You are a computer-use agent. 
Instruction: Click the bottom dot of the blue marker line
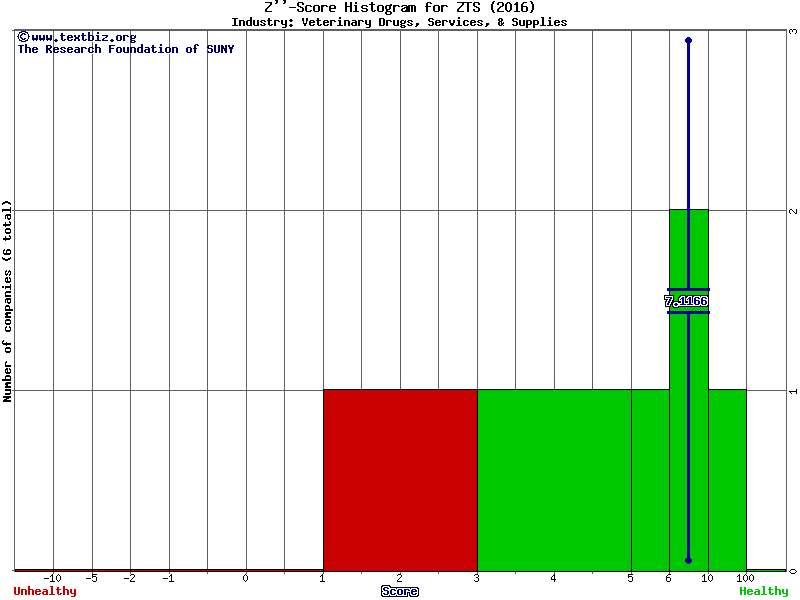pyautogui.click(x=688, y=560)
